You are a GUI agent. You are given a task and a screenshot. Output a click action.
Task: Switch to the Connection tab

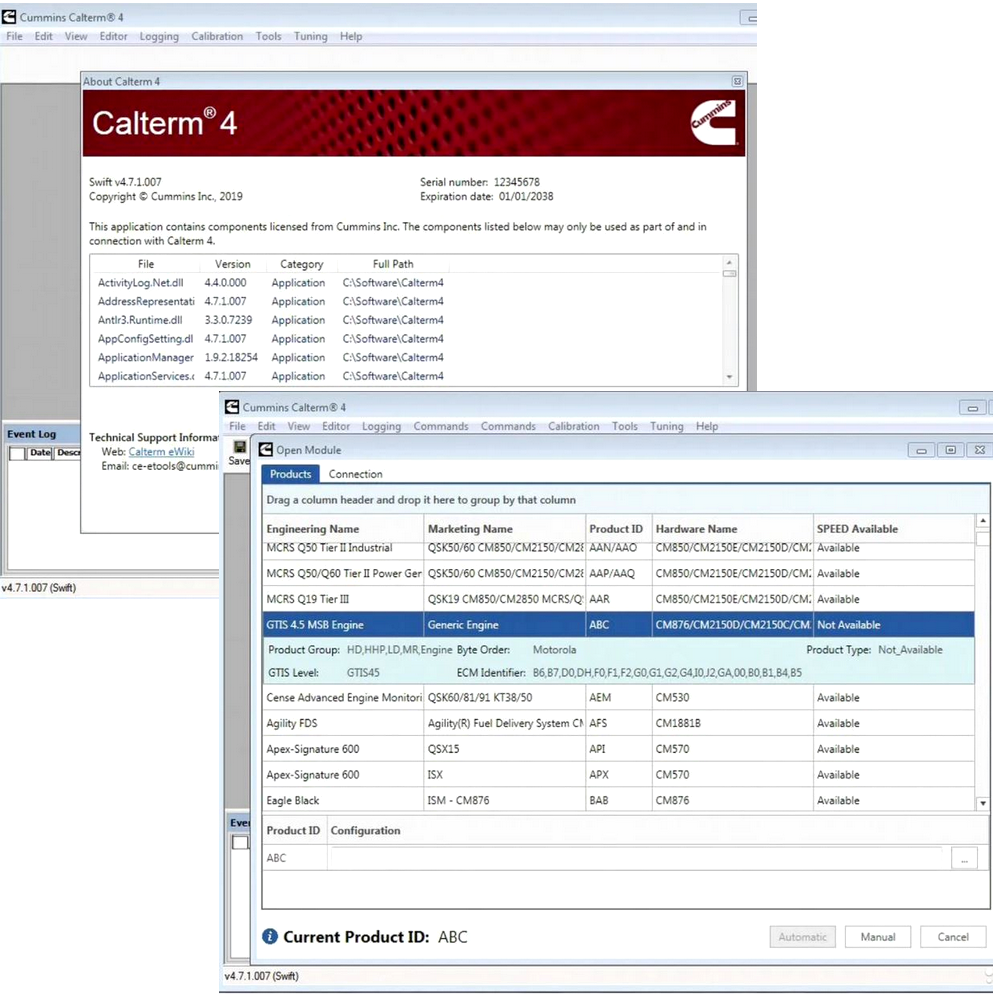click(355, 474)
